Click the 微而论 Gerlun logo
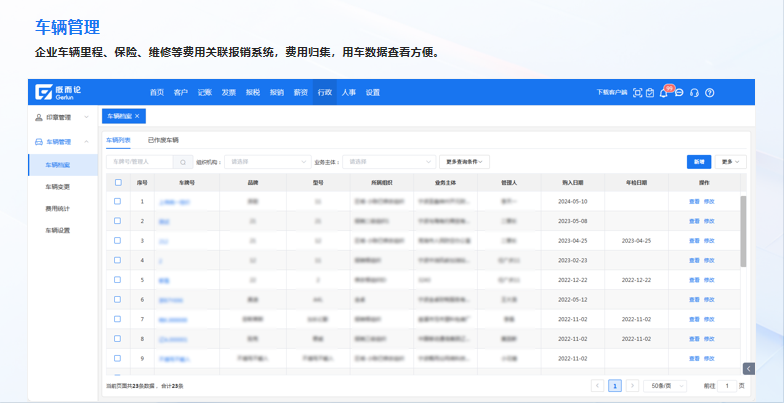The width and height of the screenshot is (784, 403). 58,92
